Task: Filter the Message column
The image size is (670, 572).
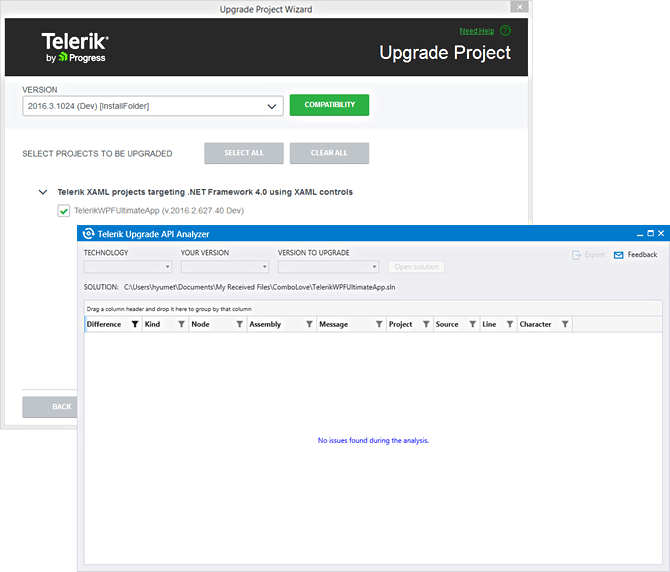Action: [x=379, y=324]
